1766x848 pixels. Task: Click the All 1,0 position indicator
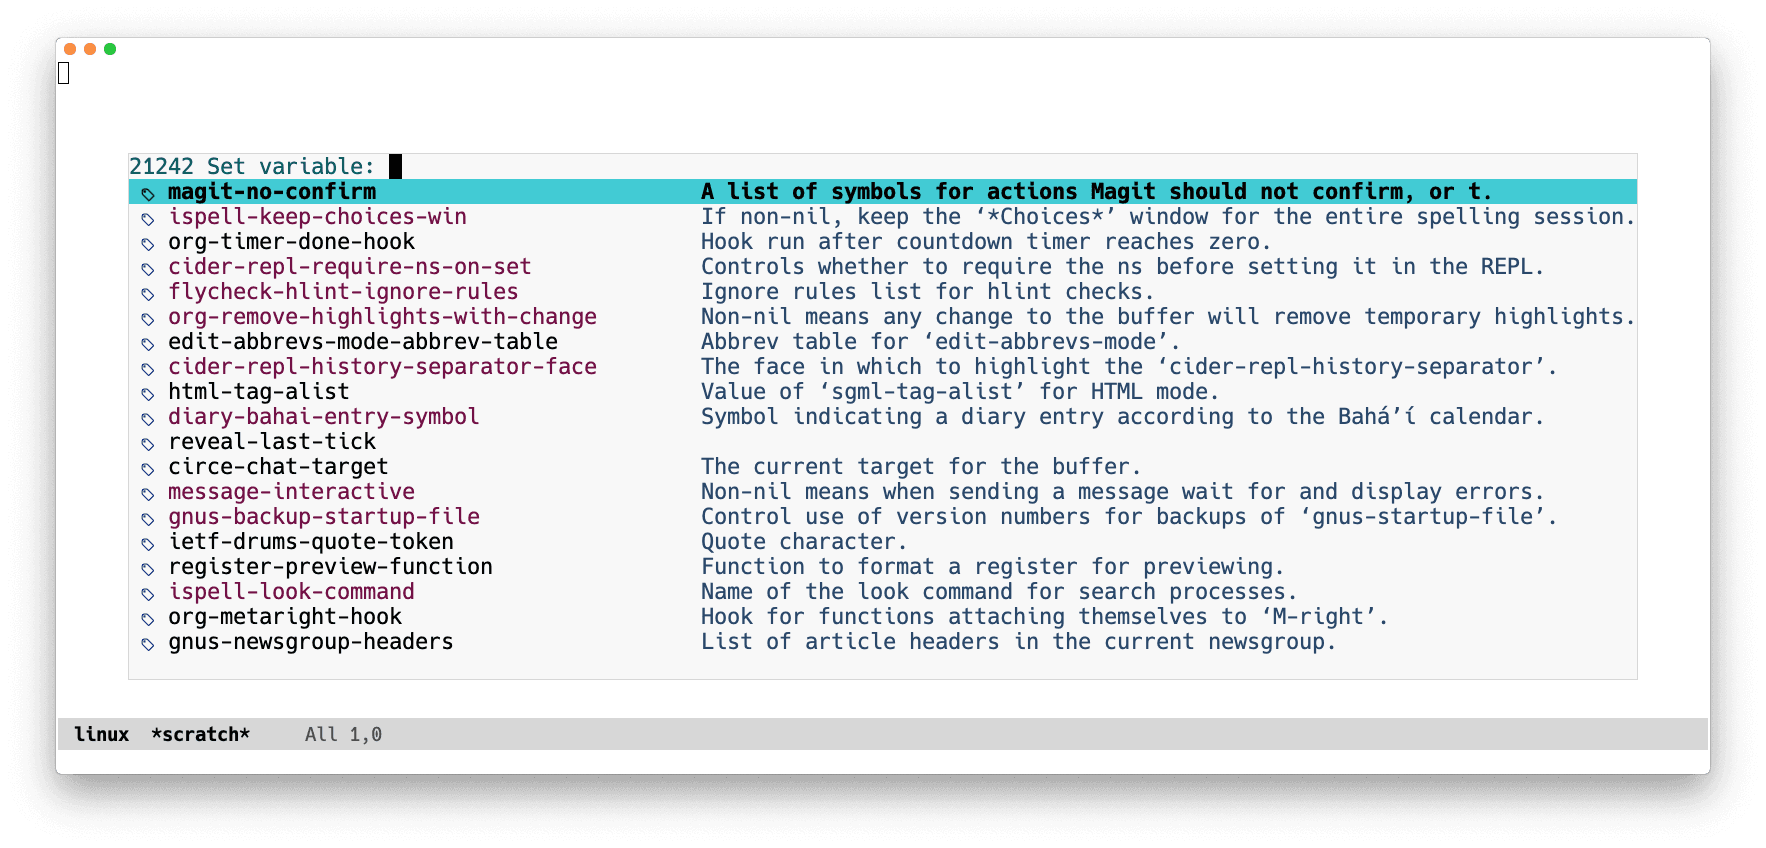click(343, 734)
